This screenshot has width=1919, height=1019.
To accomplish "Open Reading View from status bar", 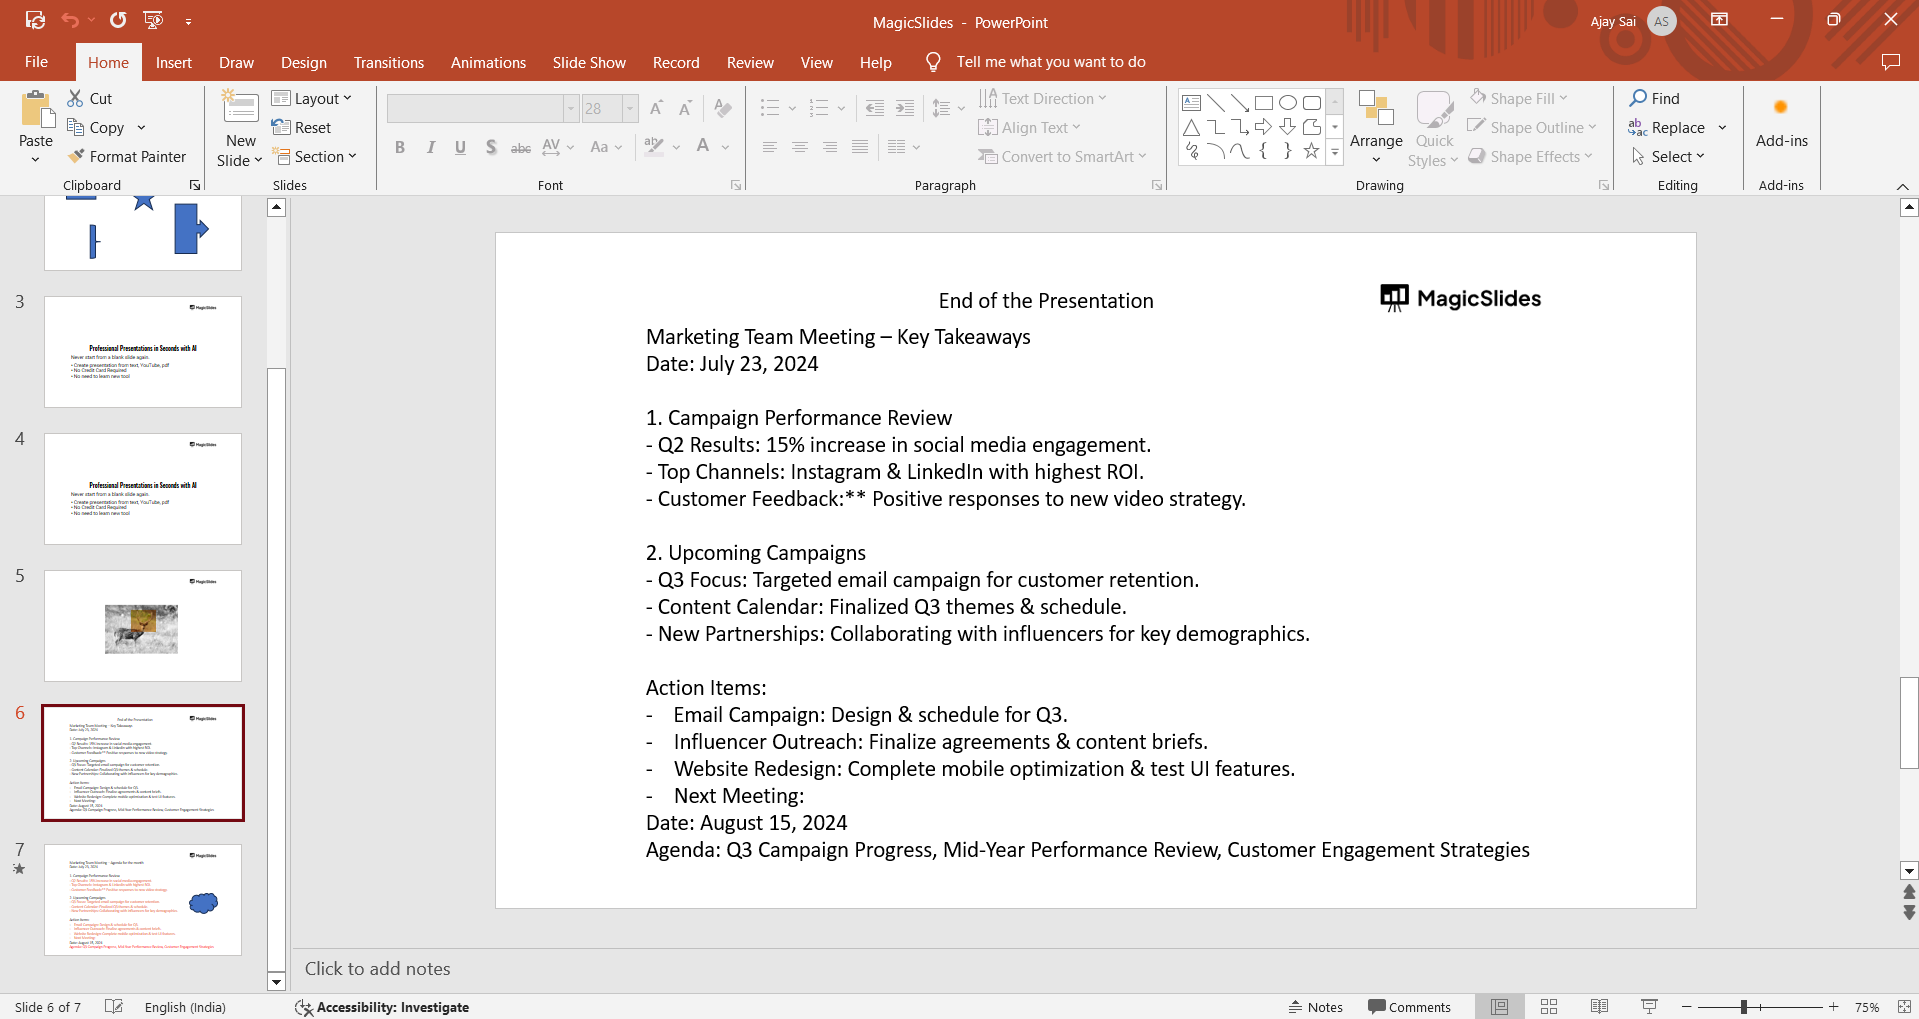I will (x=1599, y=1007).
